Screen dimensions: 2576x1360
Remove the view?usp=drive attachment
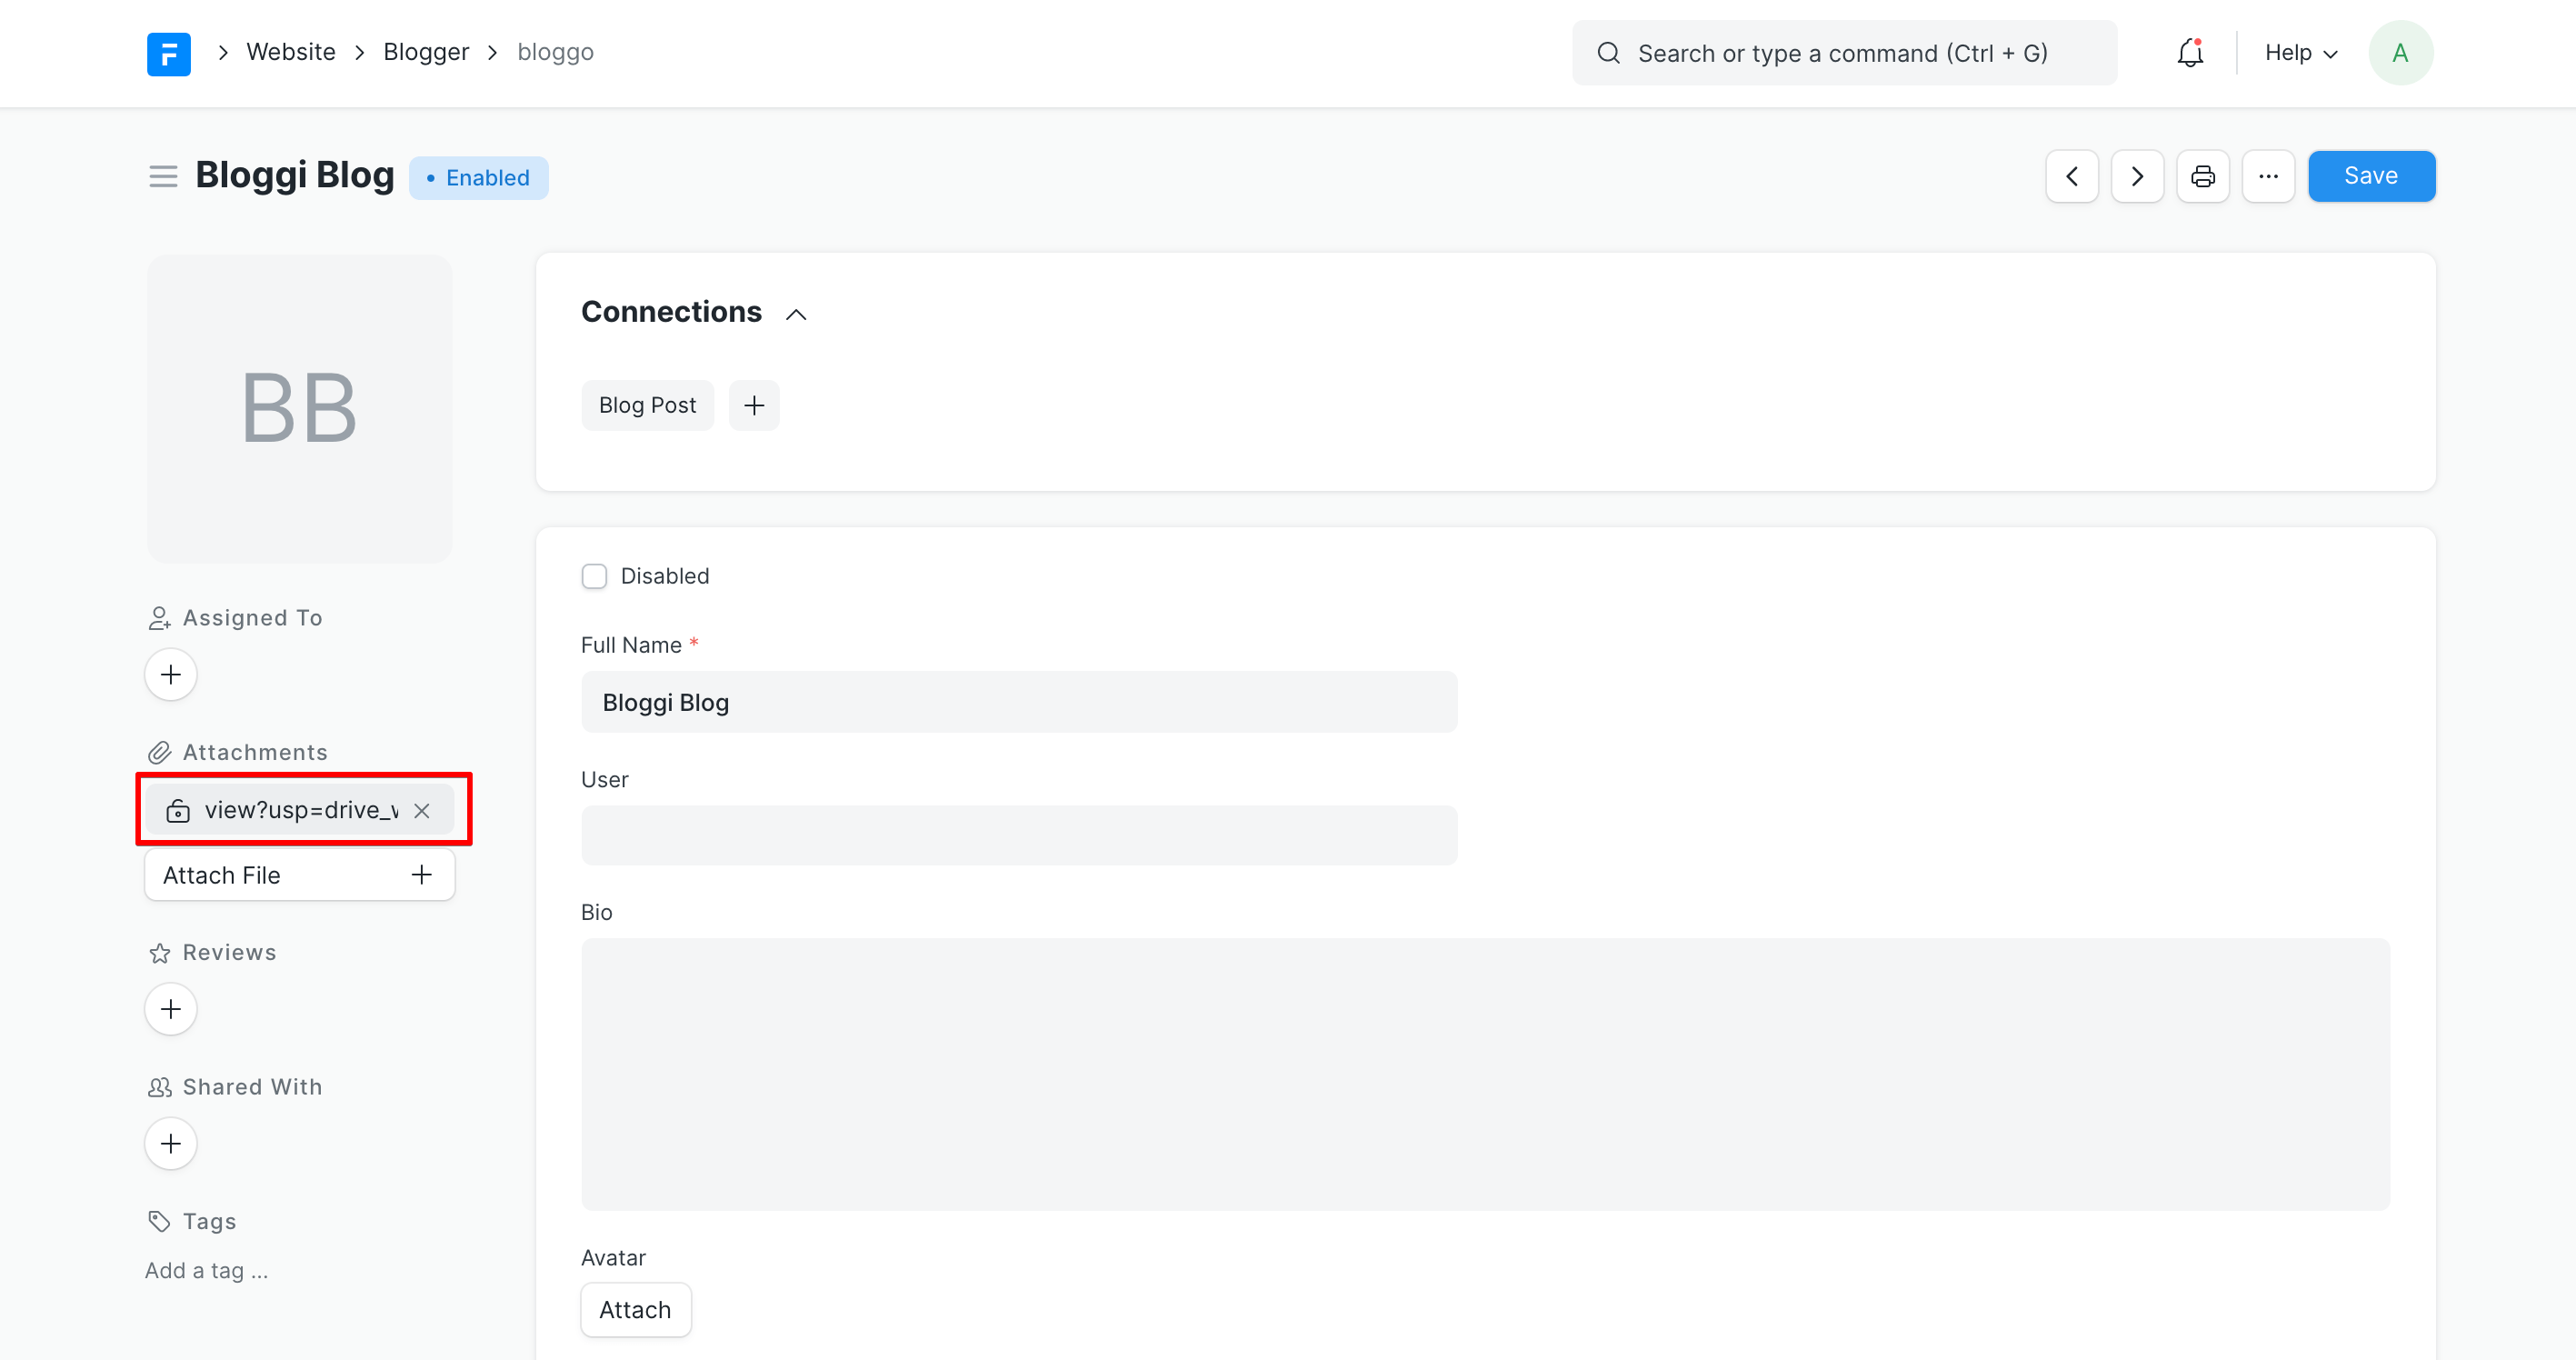[x=422, y=810]
